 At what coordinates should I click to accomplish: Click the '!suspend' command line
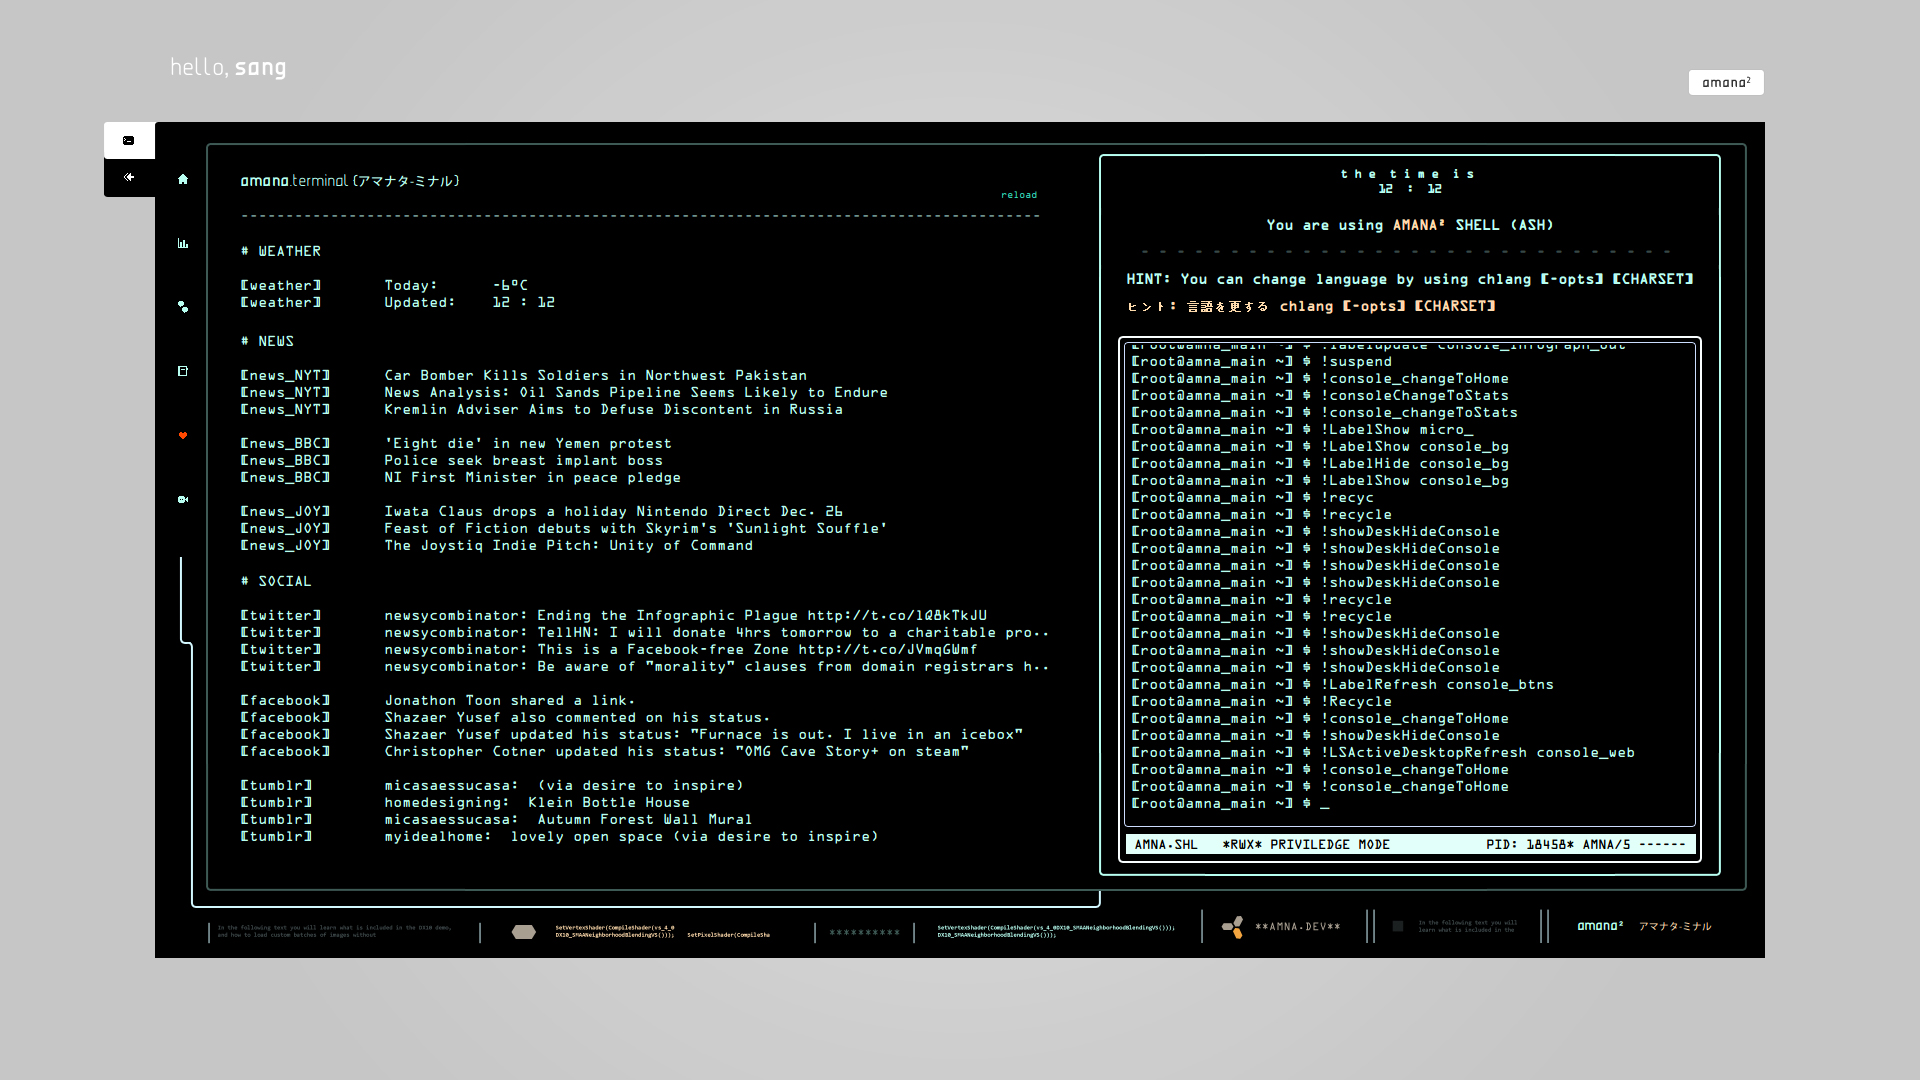point(1261,361)
